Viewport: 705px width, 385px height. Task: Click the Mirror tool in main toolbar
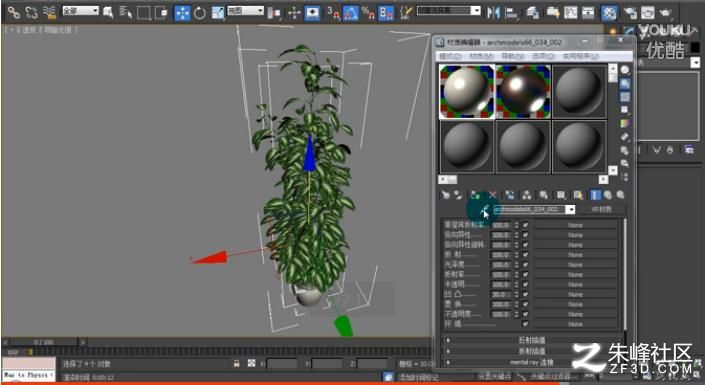point(493,13)
